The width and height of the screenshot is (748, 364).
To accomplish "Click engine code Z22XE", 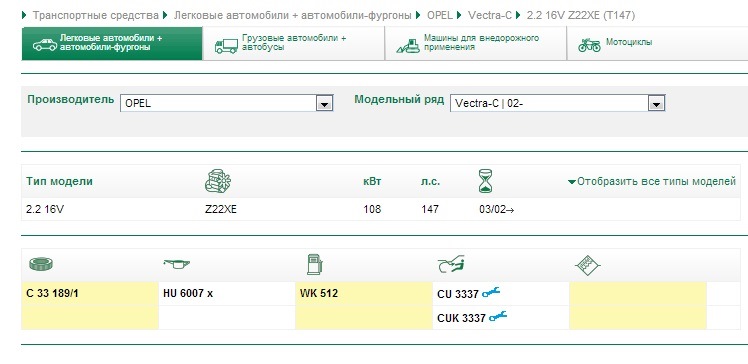I will tap(220, 209).
